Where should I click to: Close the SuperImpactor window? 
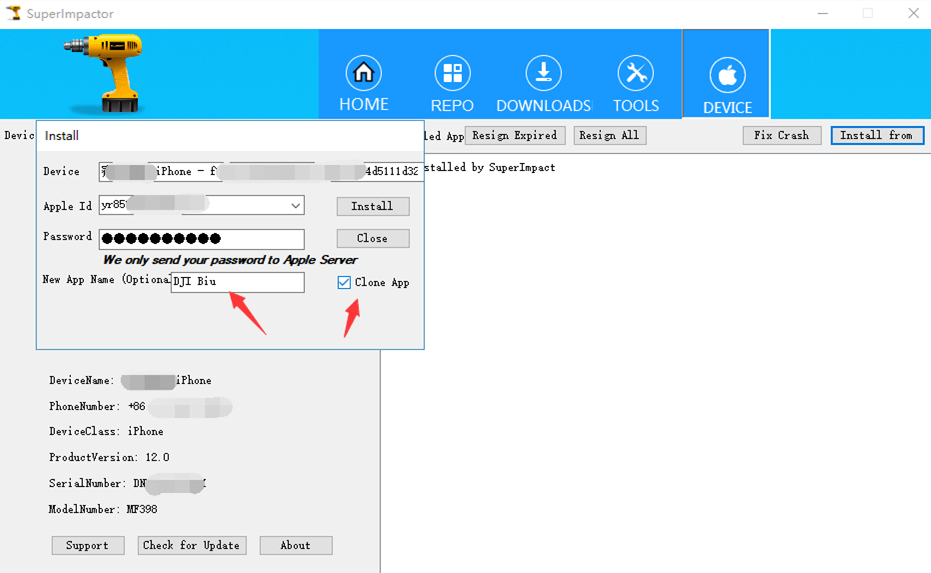point(913,13)
